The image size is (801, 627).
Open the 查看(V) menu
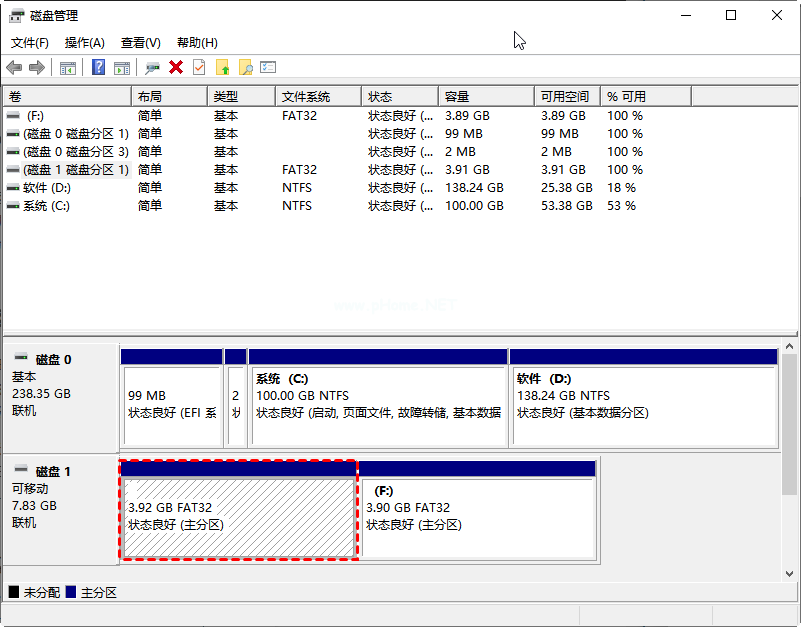click(x=140, y=43)
